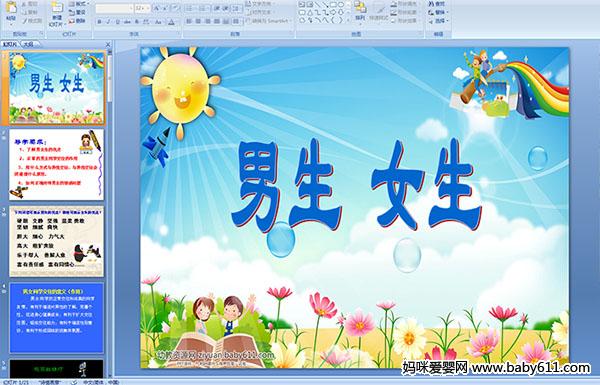Click the Replace button in Editing group

[438, 12]
